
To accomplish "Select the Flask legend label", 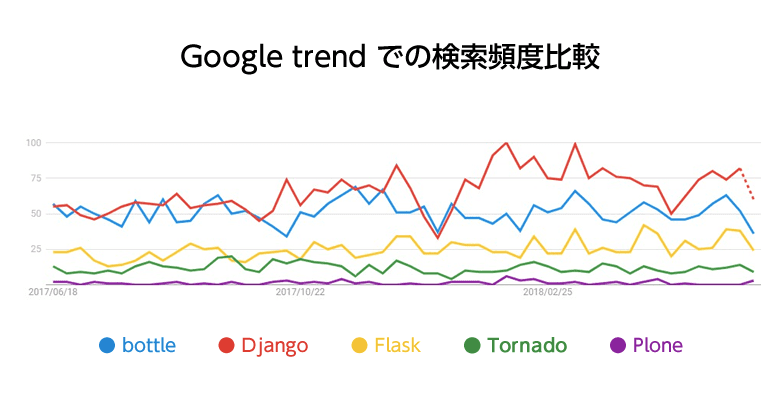I will click(397, 345).
